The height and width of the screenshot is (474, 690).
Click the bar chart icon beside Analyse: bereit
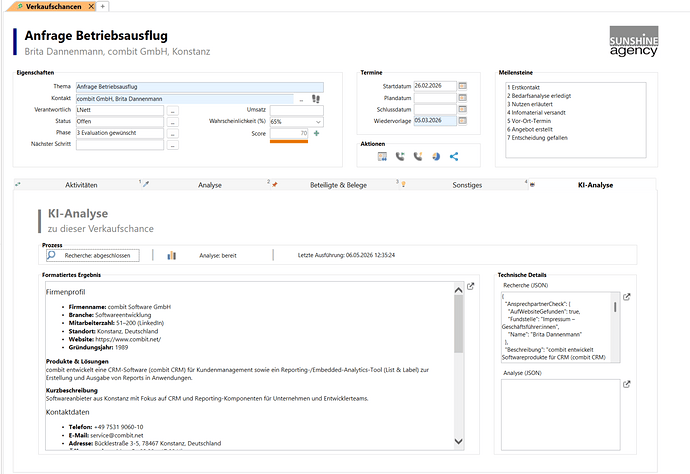pos(172,255)
